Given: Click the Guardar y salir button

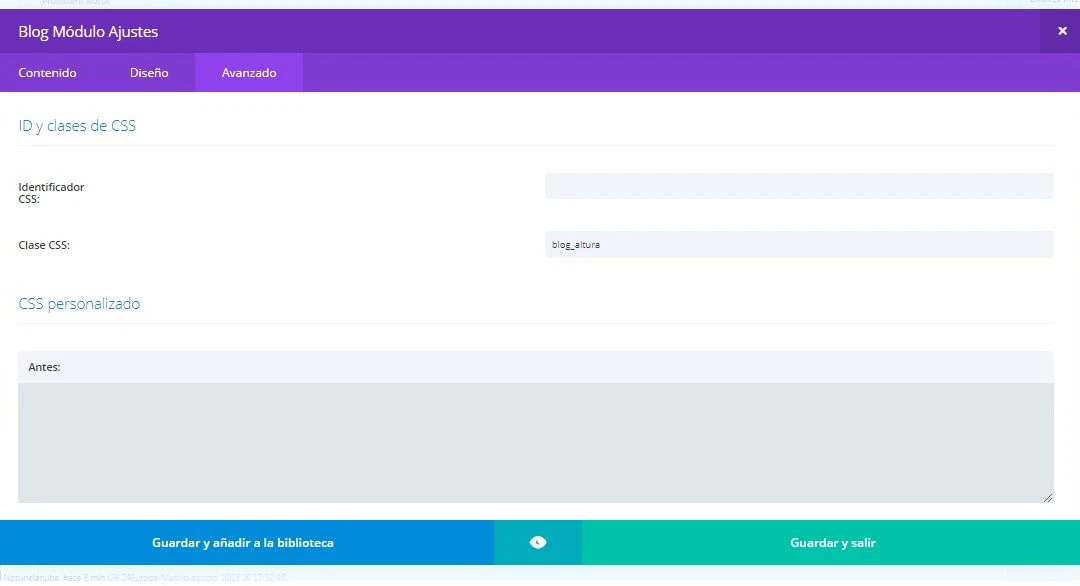Looking at the screenshot, I should pos(832,543).
